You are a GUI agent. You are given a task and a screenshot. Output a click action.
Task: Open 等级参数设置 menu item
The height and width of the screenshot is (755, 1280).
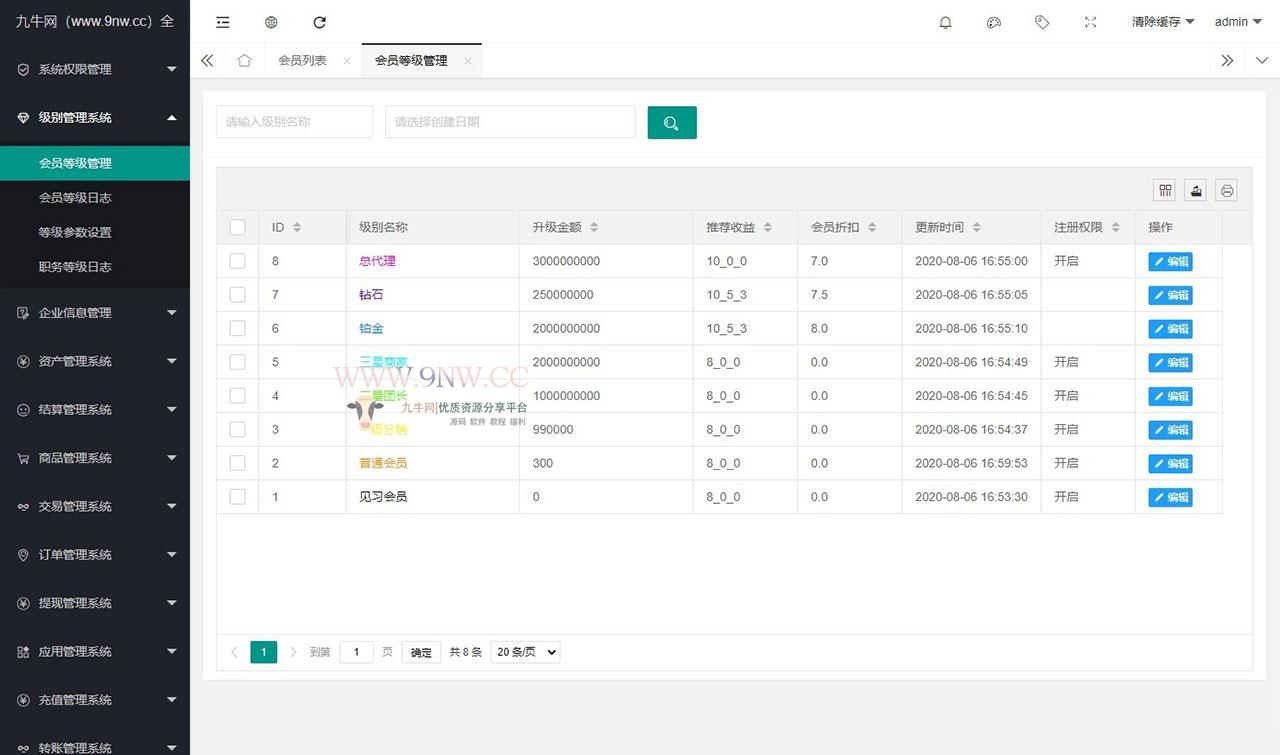click(95, 232)
